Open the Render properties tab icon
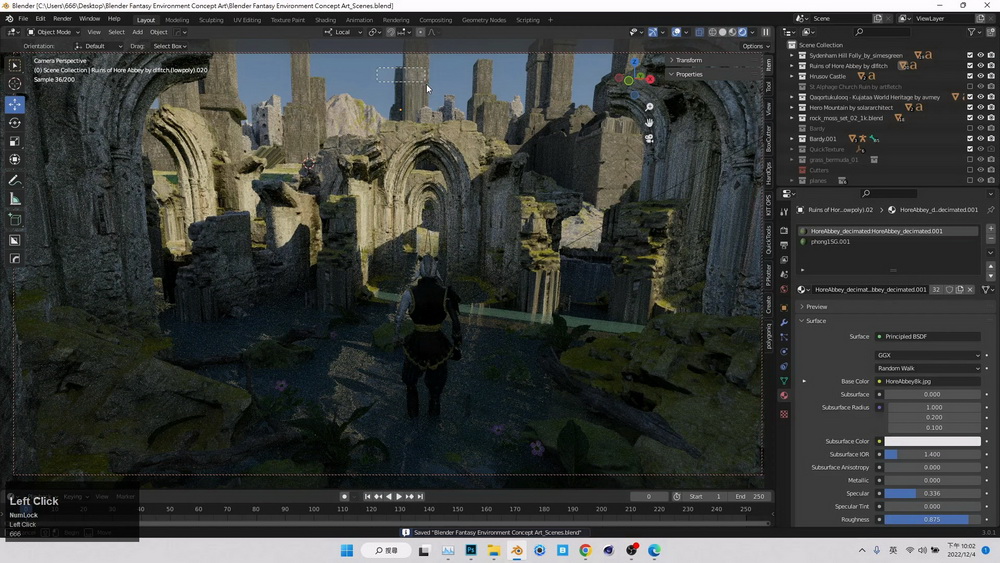The width and height of the screenshot is (1000, 563). [x=784, y=230]
